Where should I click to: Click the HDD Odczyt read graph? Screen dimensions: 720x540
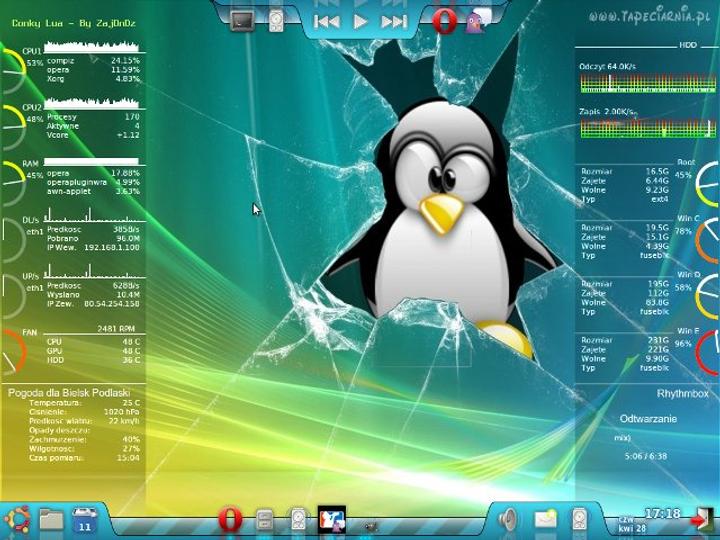[x=647, y=84]
